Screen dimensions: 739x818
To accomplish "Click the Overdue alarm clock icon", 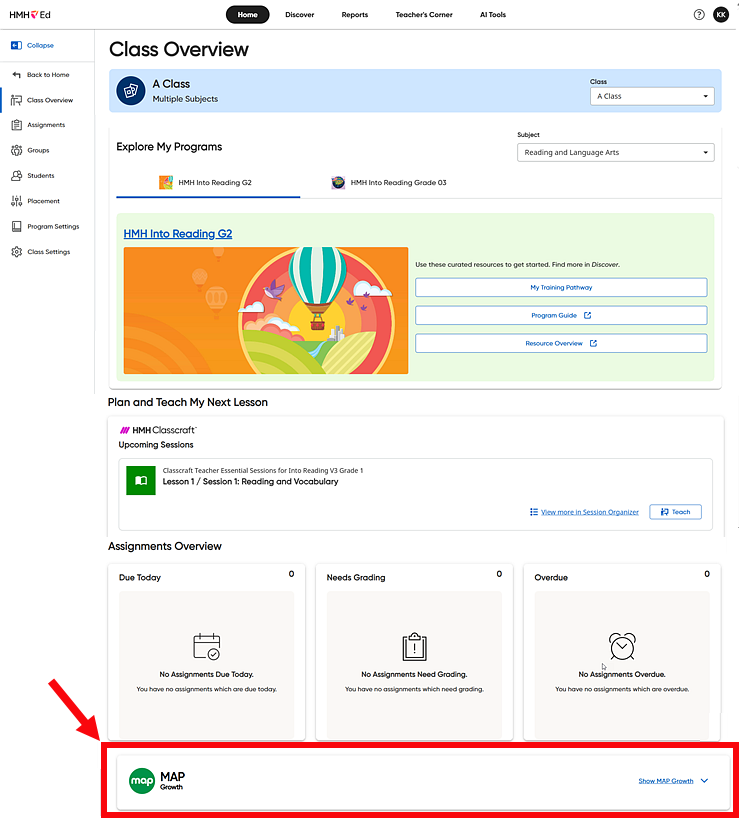I will [x=622, y=646].
